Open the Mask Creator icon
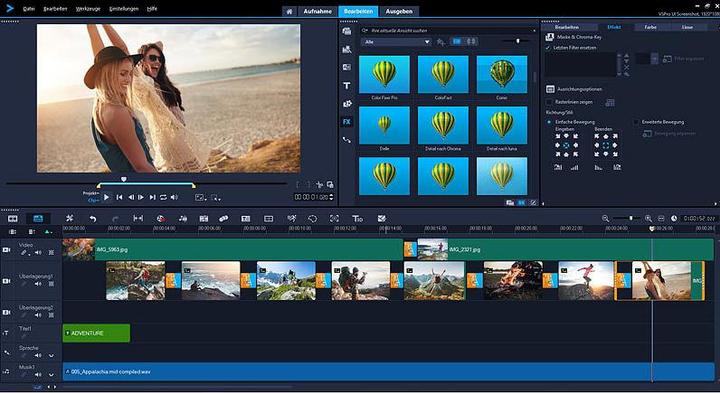The height and width of the screenshot is (393, 720). 312,219
